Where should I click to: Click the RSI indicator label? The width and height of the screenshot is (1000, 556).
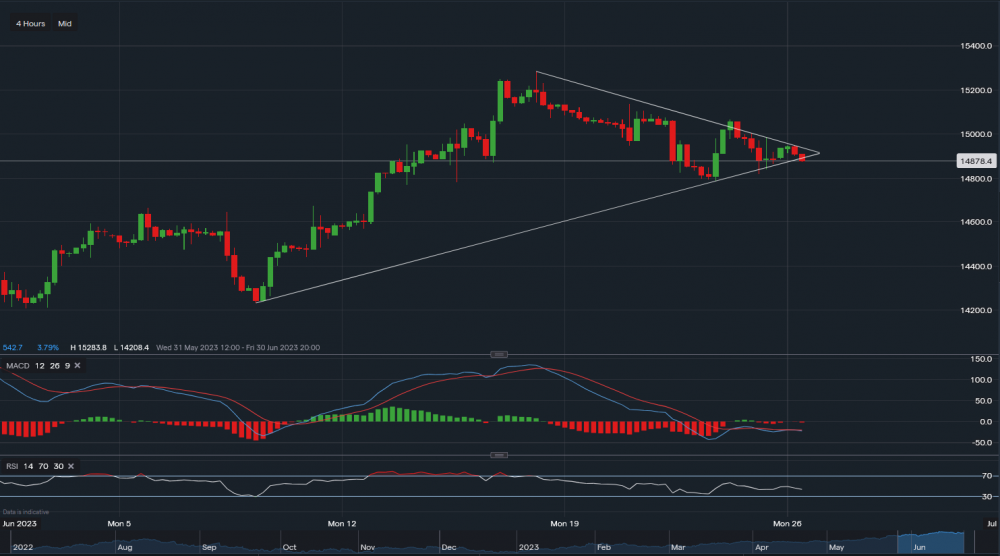coord(12,466)
